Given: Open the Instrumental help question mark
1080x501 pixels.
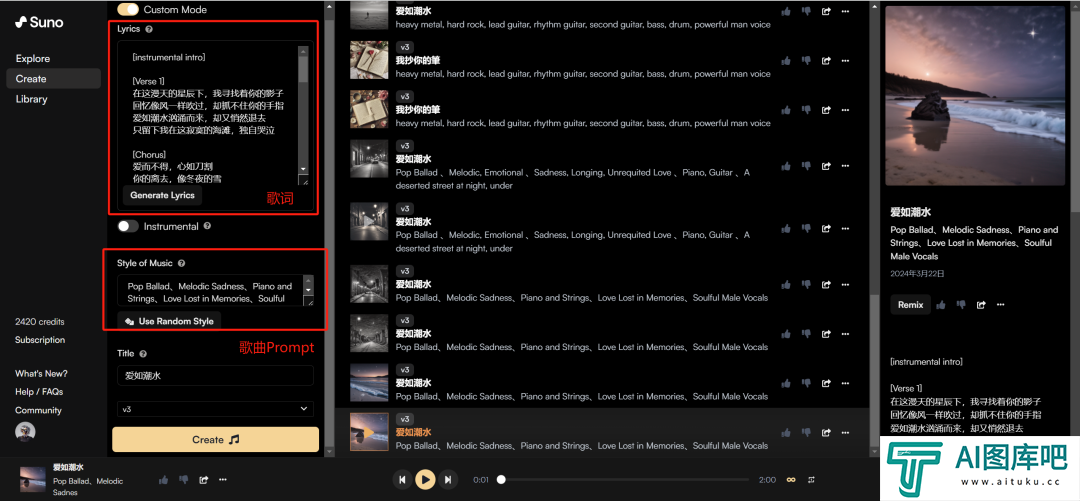Looking at the screenshot, I should click(207, 226).
